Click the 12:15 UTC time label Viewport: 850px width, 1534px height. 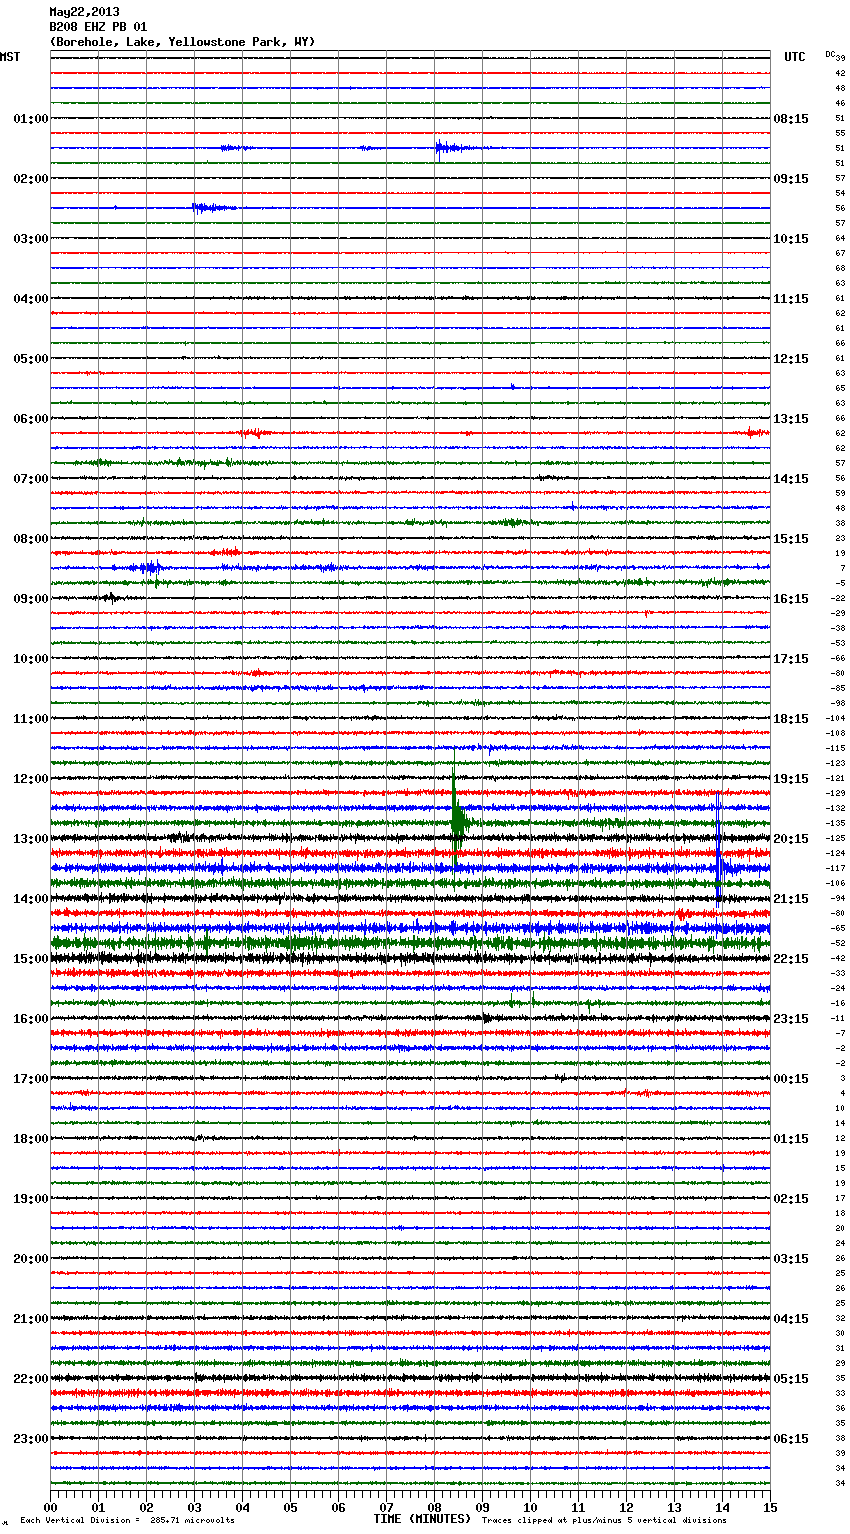[791, 359]
